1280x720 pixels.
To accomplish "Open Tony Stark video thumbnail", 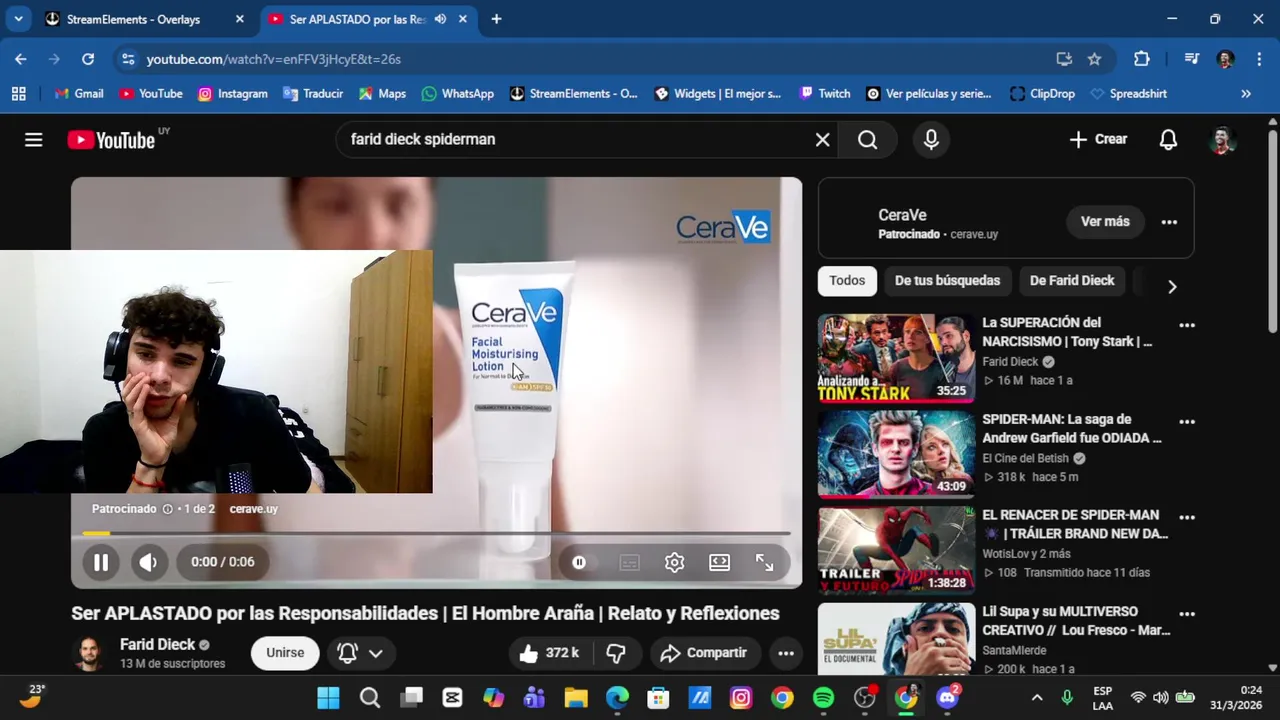I will click(x=896, y=358).
